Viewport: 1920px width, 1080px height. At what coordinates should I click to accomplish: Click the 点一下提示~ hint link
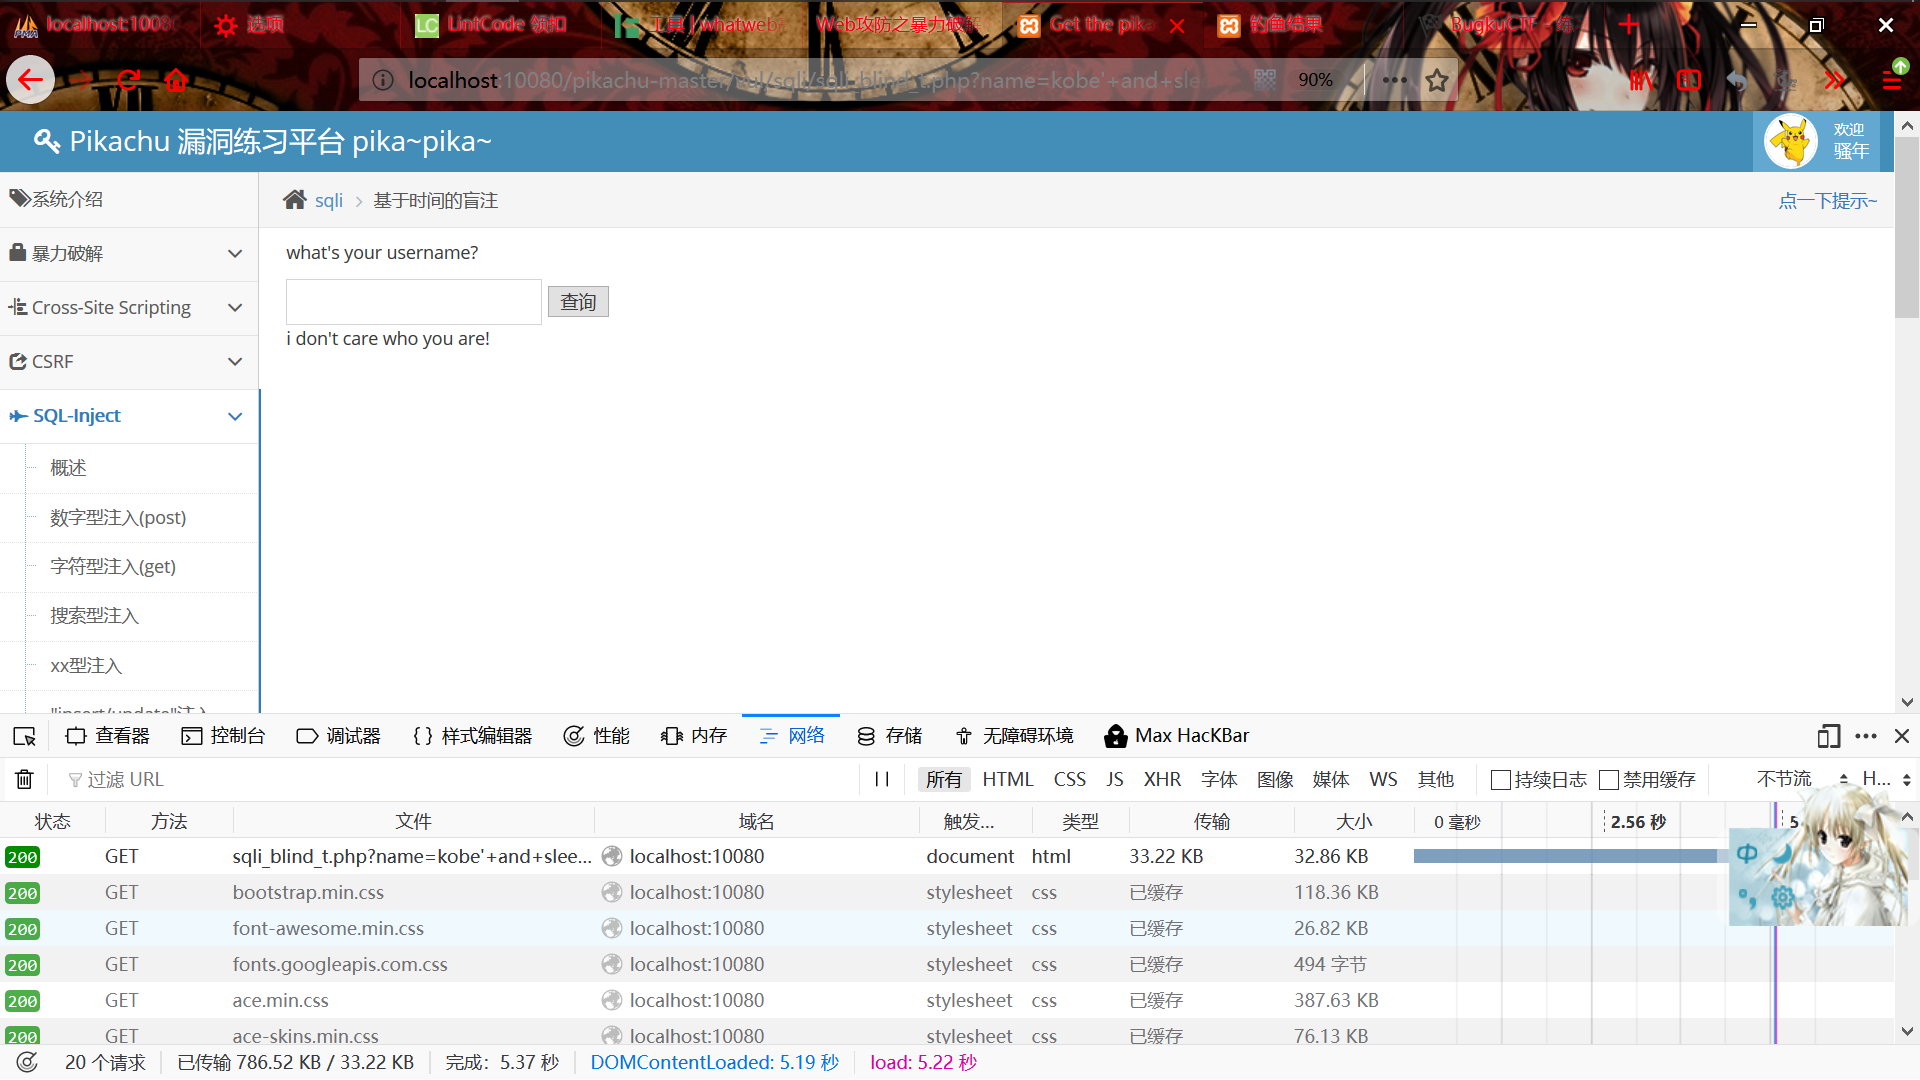pos(1827,201)
